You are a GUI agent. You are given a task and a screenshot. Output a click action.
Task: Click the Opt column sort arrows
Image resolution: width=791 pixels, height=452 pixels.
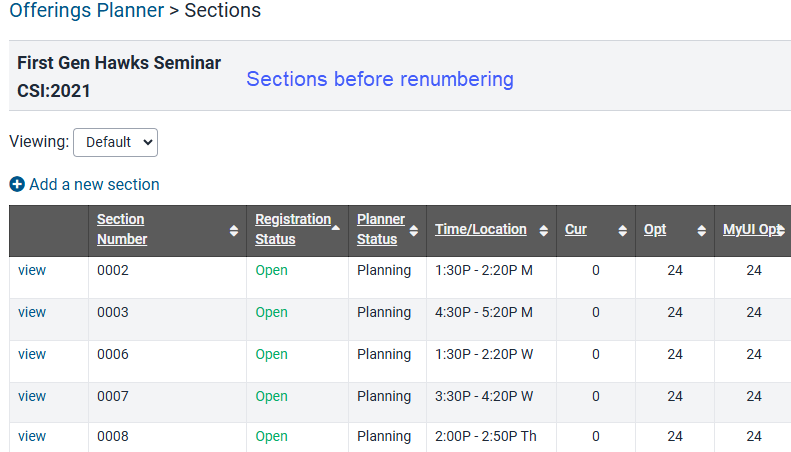point(701,231)
